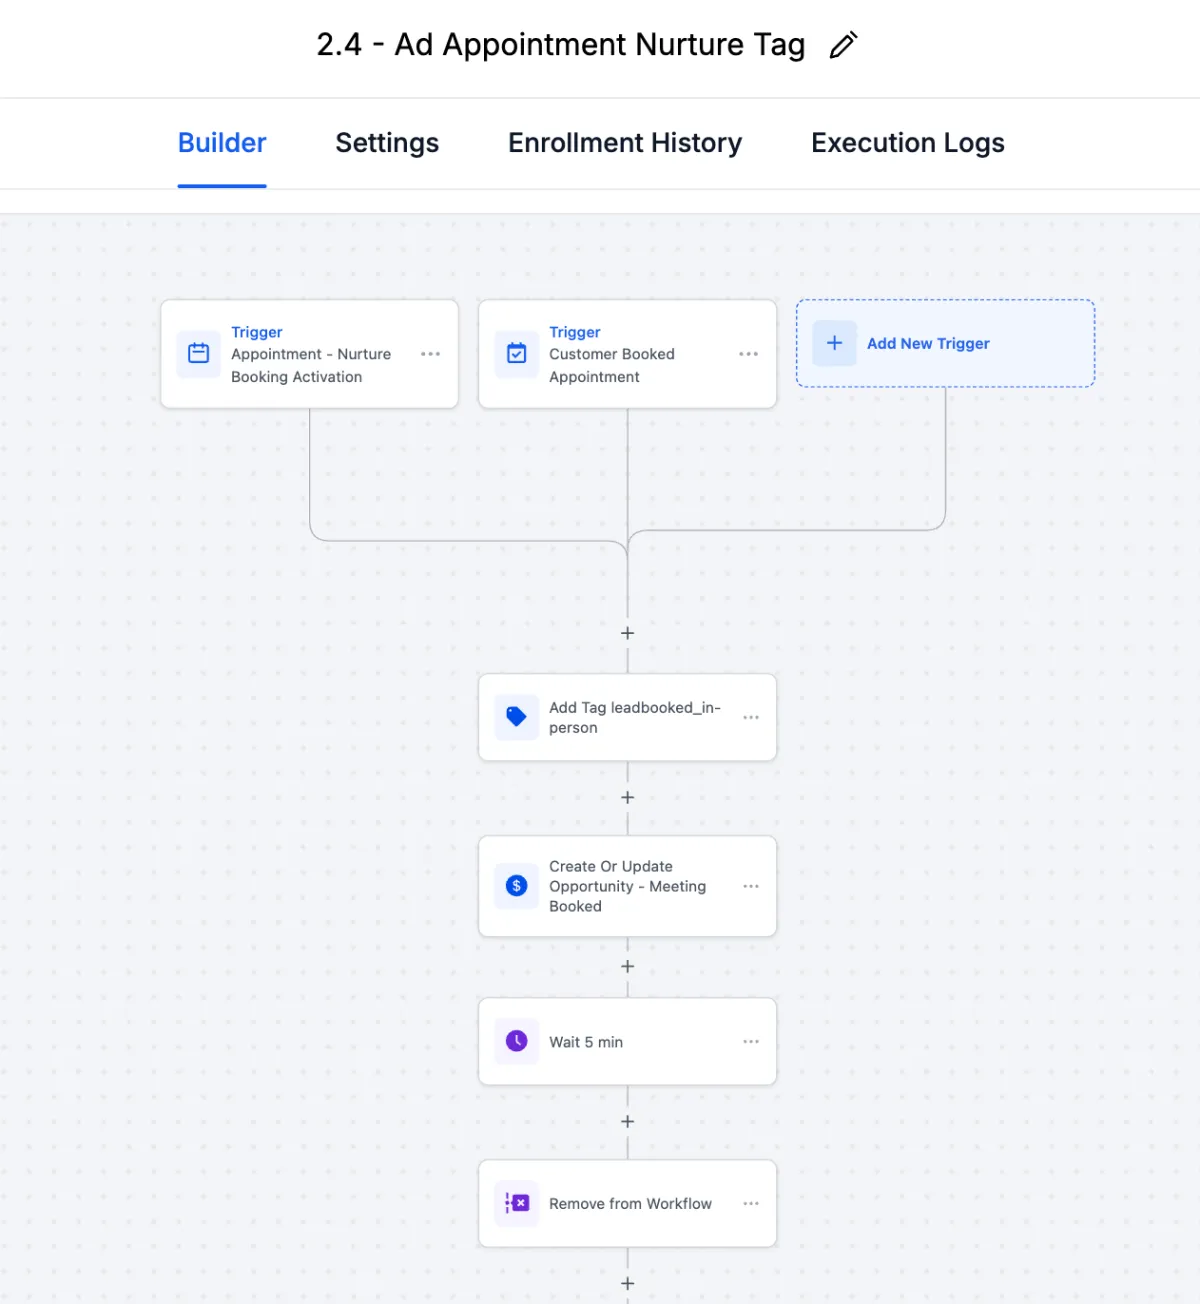Image resolution: width=1200 pixels, height=1304 pixels.
Task: Click the calendar-check icon on Customer Booked trigger
Action: click(x=517, y=354)
